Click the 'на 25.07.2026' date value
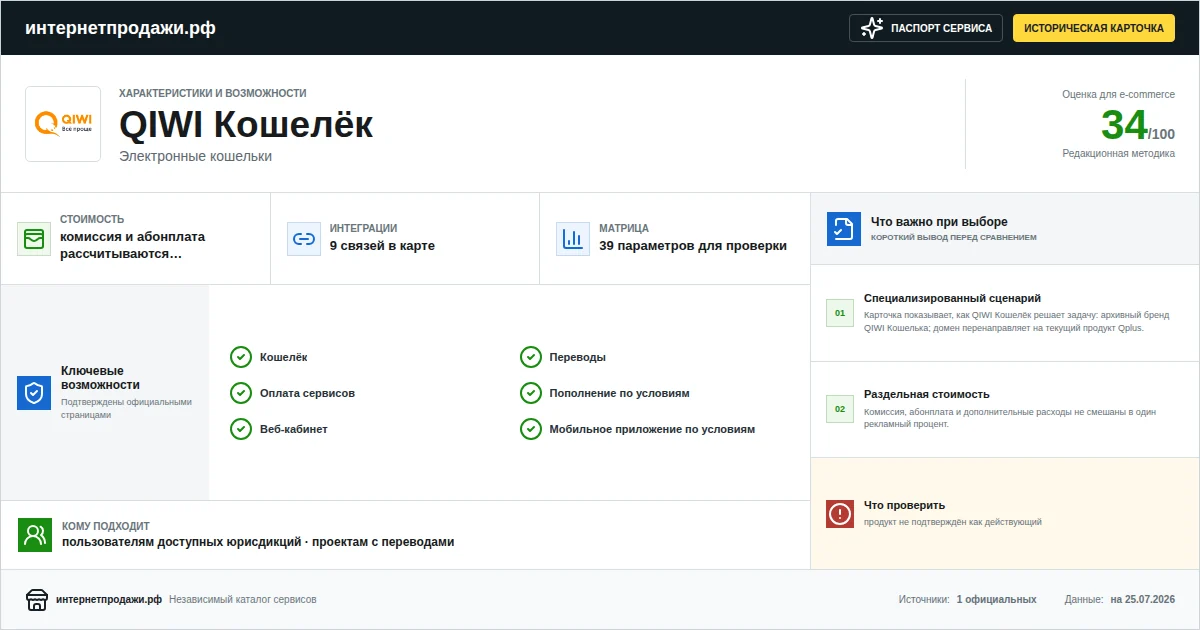1200x630 pixels. 1143,600
